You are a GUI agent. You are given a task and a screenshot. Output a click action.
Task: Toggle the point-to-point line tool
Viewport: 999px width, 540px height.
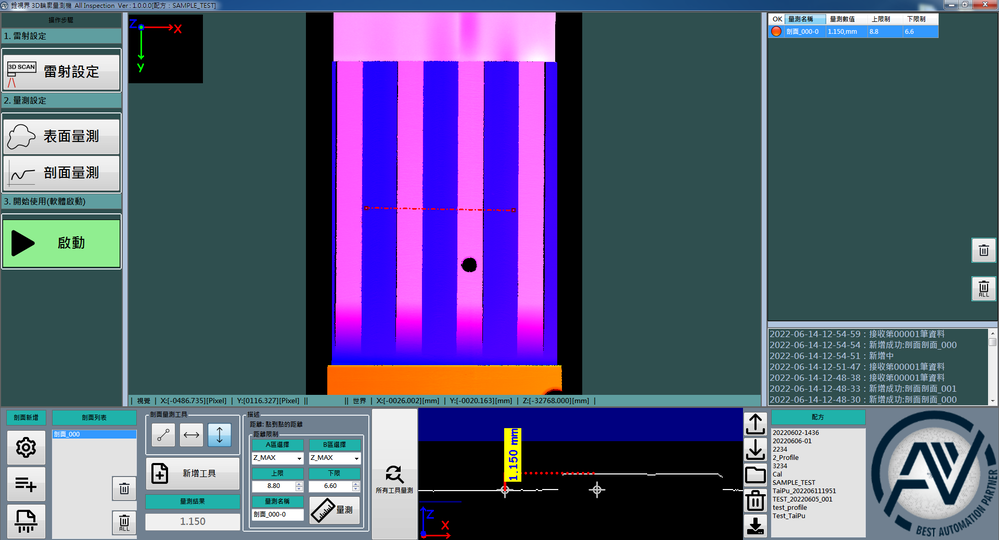pyautogui.click(x=163, y=435)
